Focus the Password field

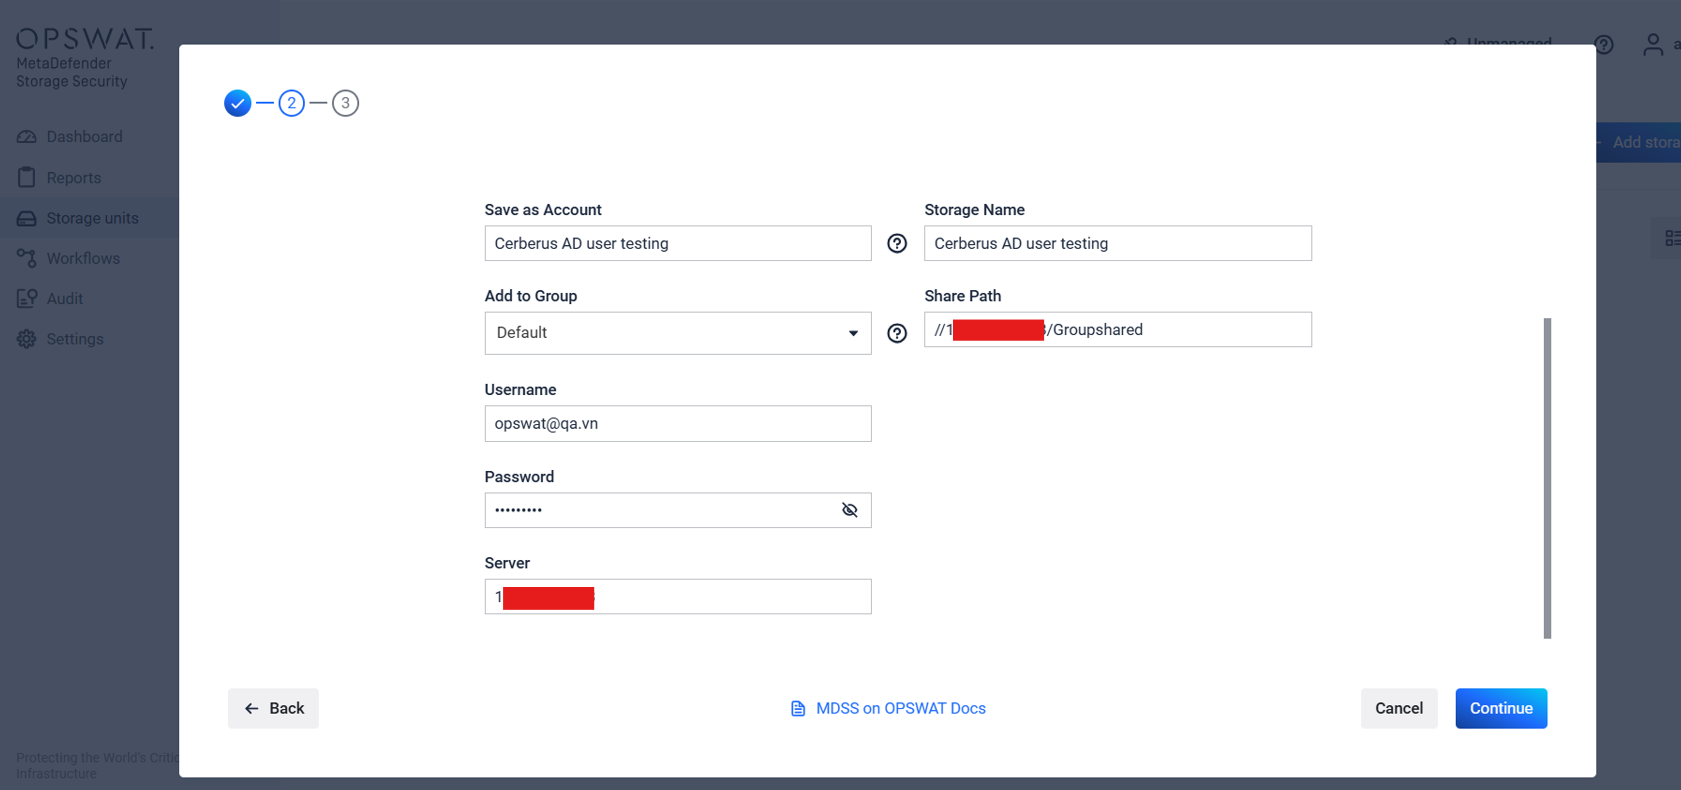click(678, 510)
